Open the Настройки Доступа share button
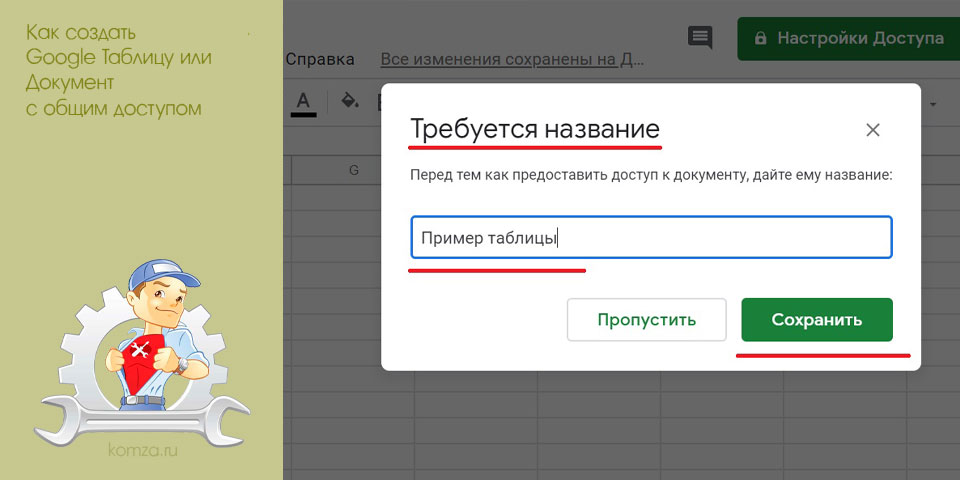The height and width of the screenshot is (480, 960). pyautogui.click(x=849, y=39)
